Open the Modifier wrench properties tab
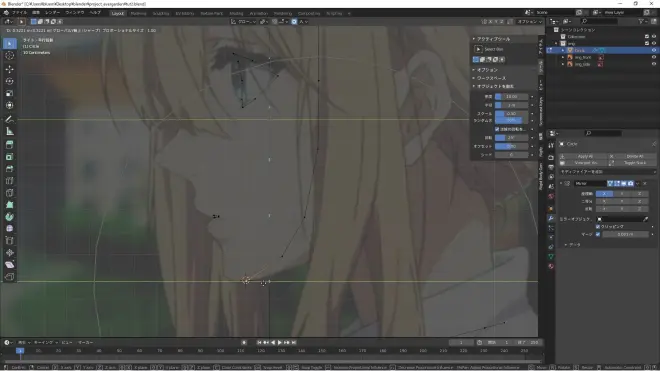The height and width of the screenshot is (371, 660). point(551,219)
